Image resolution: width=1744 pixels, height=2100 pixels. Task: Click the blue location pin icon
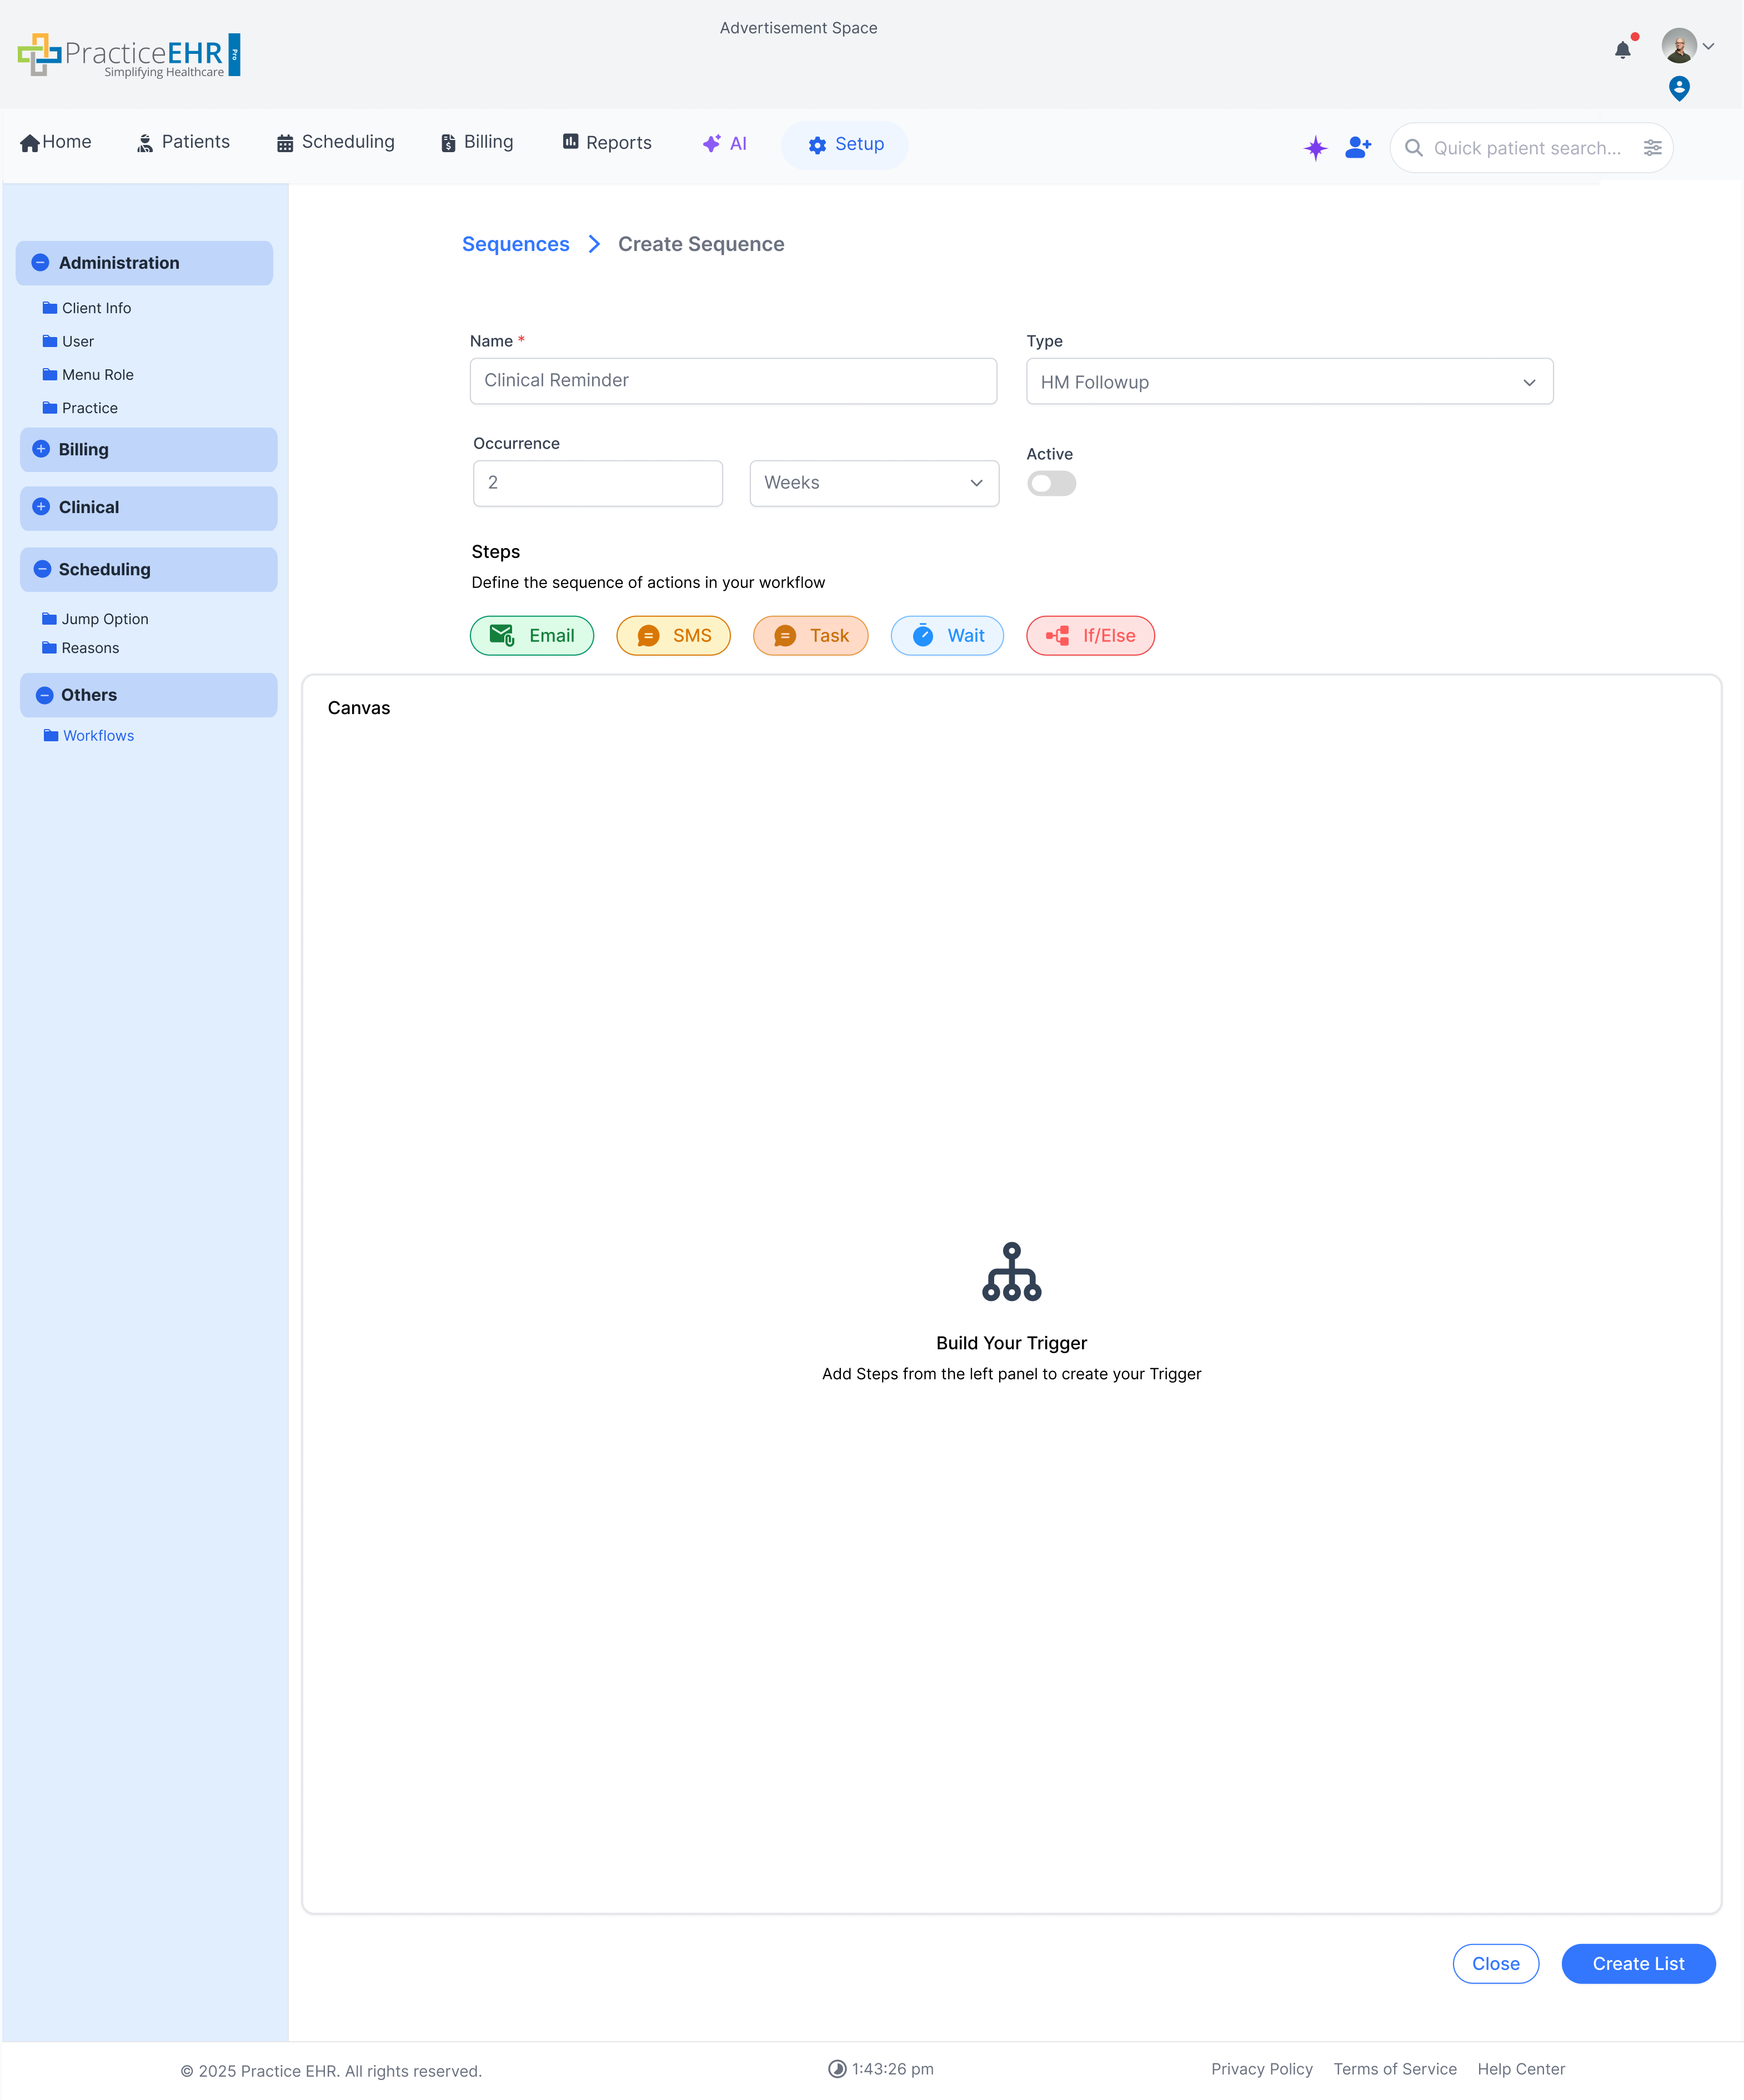(x=1679, y=89)
